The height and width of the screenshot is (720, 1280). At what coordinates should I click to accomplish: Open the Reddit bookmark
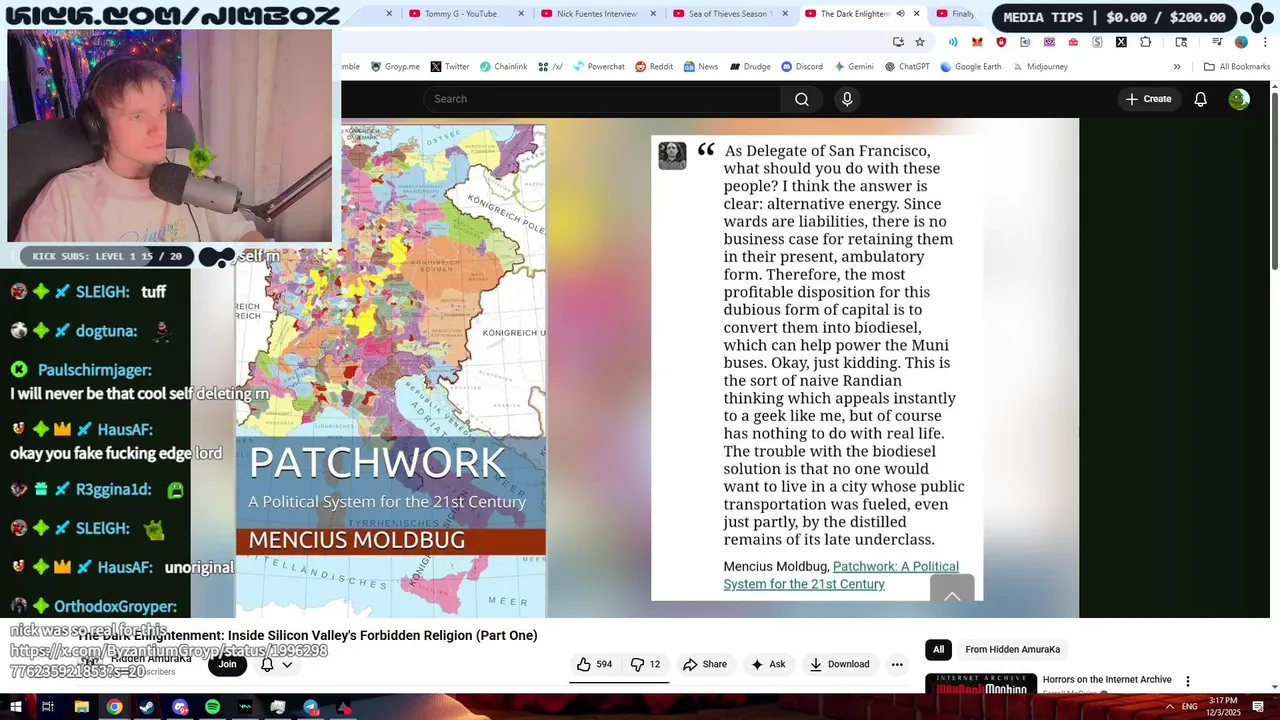654,67
